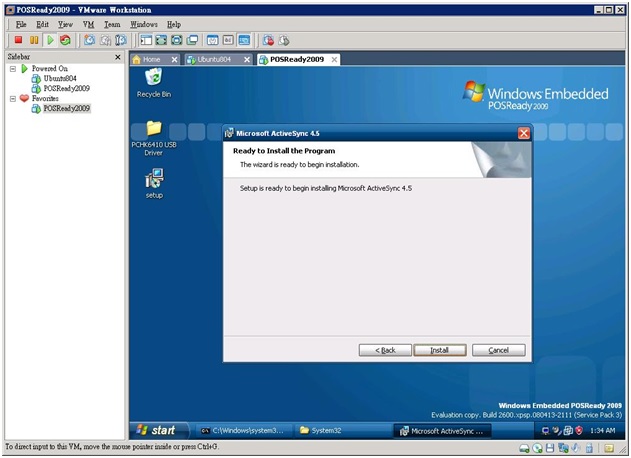Open the VM menu

click(x=89, y=25)
